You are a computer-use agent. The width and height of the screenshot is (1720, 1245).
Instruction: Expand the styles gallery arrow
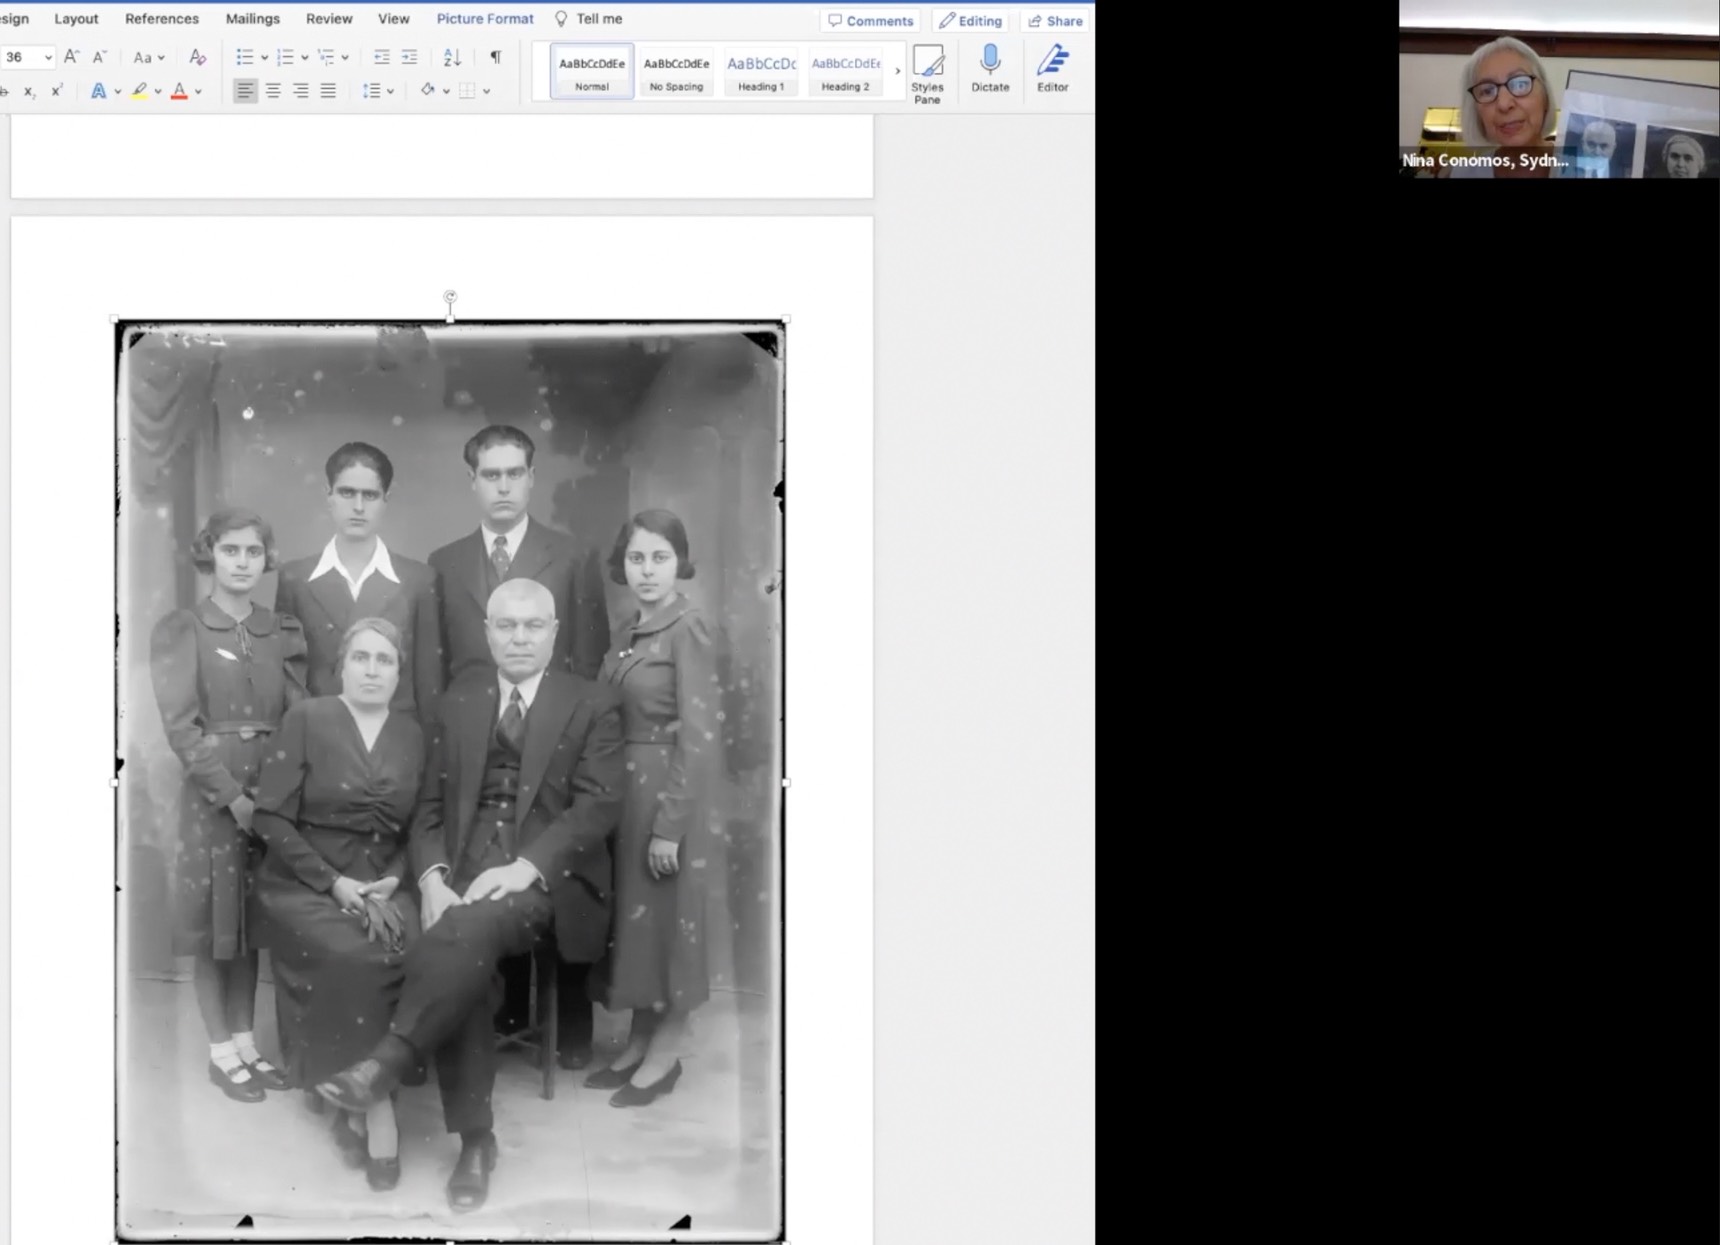click(x=897, y=71)
